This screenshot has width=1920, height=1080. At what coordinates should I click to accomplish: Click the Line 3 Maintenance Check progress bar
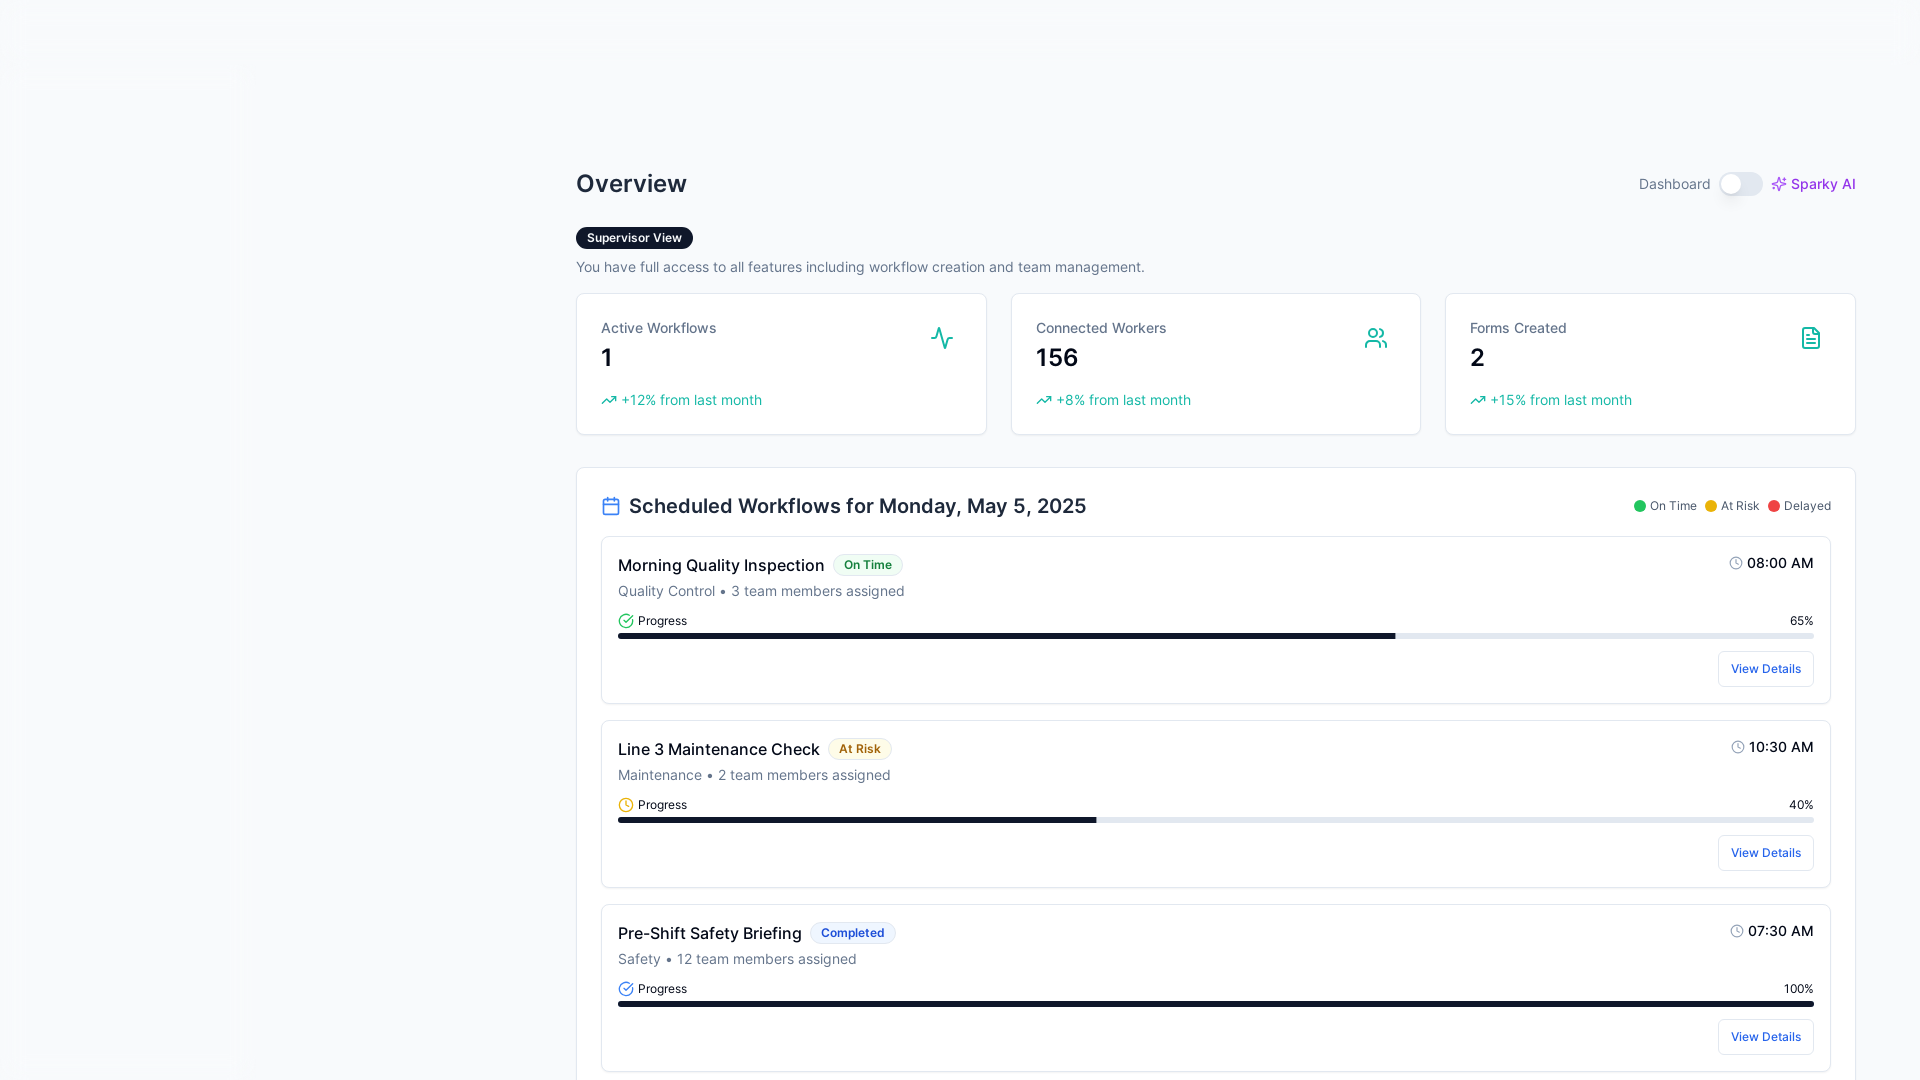click(x=1216, y=820)
